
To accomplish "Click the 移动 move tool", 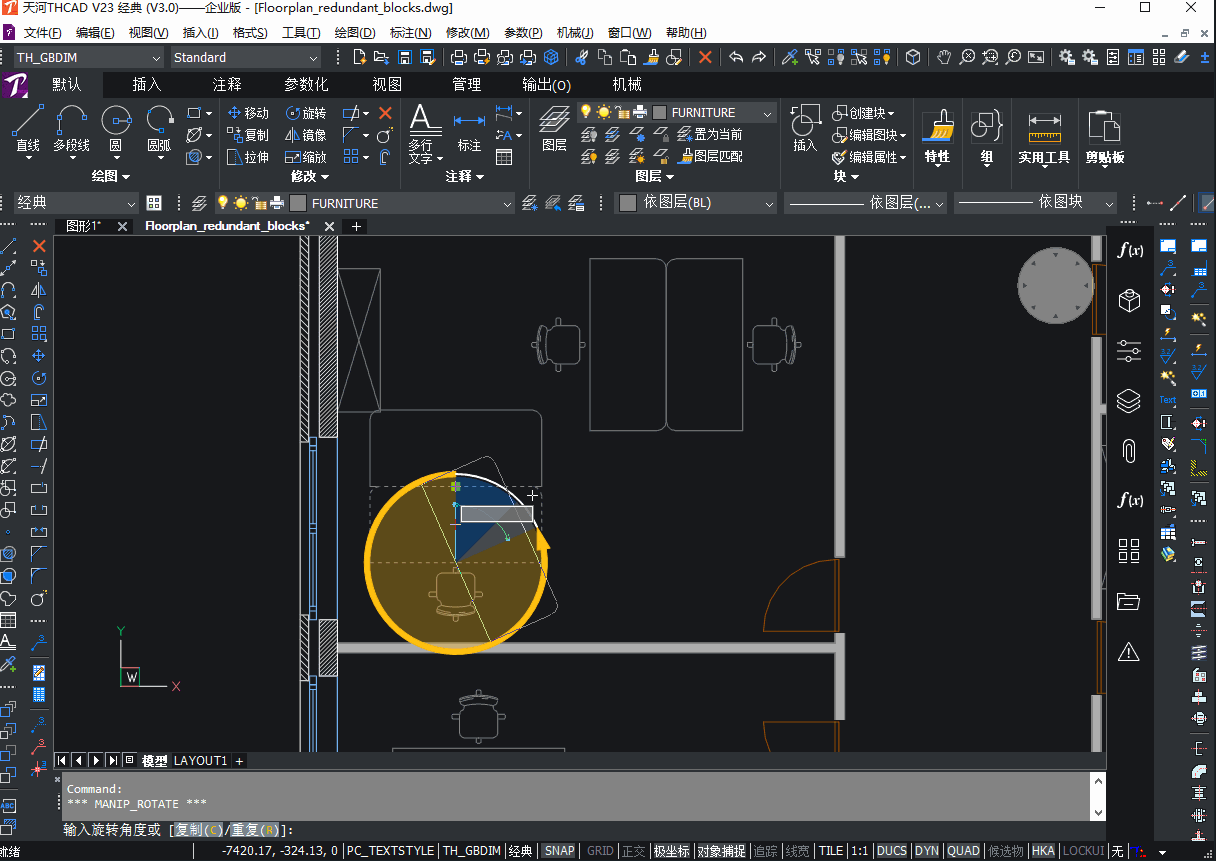I will 248,113.
